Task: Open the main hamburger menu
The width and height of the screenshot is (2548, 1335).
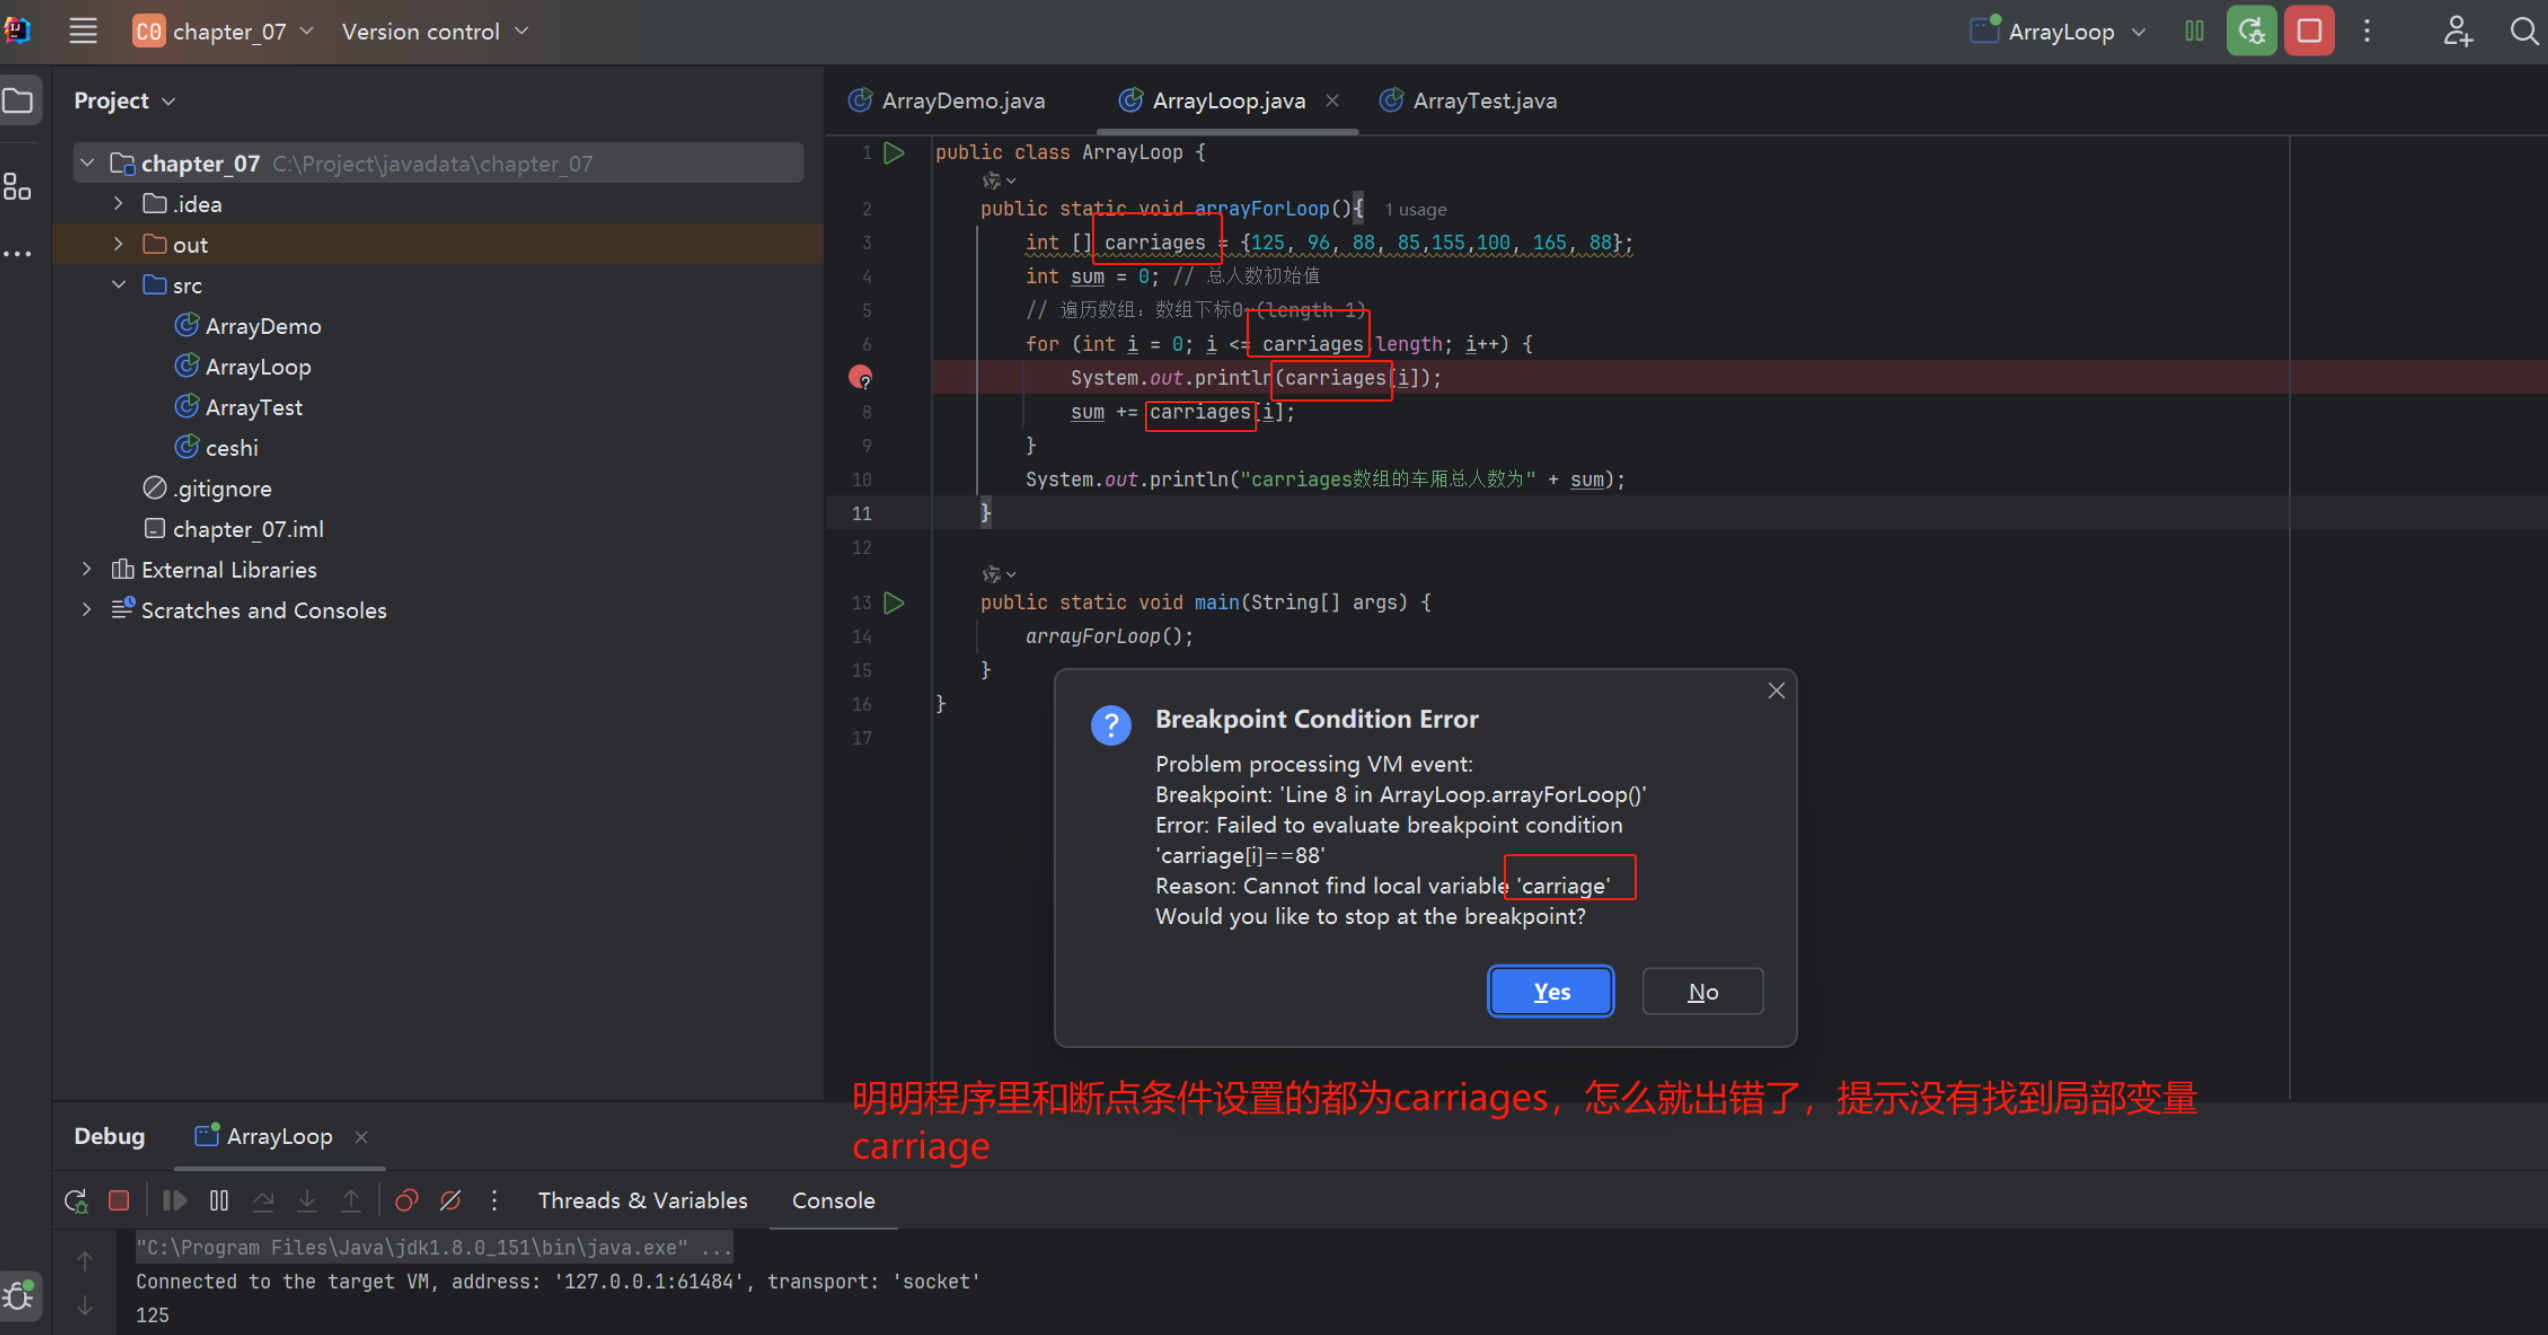Action: pos(83,31)
